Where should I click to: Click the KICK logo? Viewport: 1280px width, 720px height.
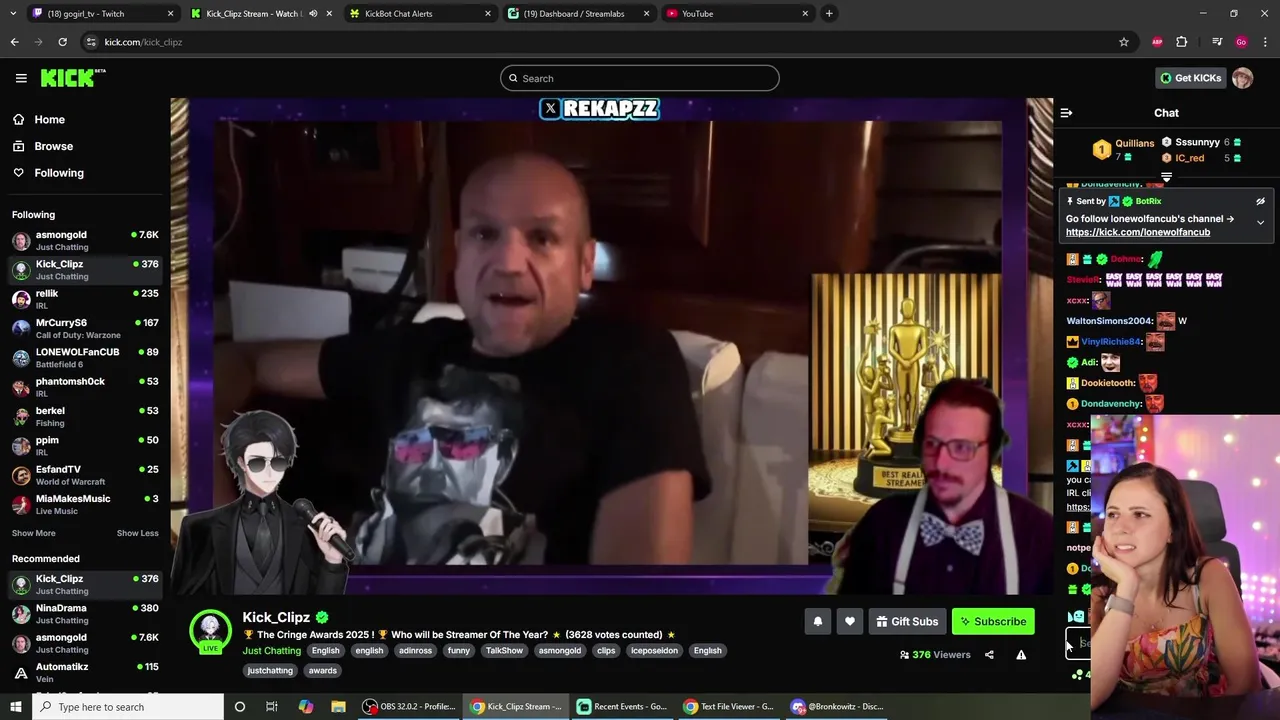(x=73, y=78)
